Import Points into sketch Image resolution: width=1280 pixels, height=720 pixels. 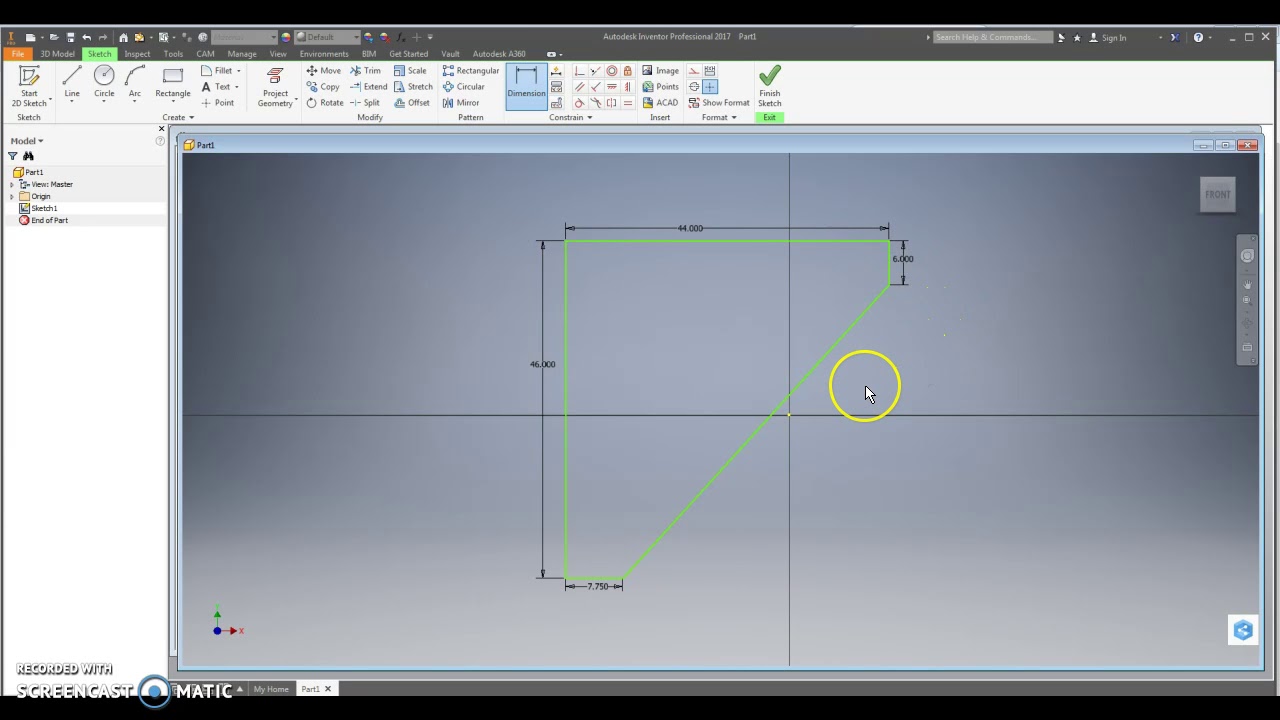tap(660, 87)
